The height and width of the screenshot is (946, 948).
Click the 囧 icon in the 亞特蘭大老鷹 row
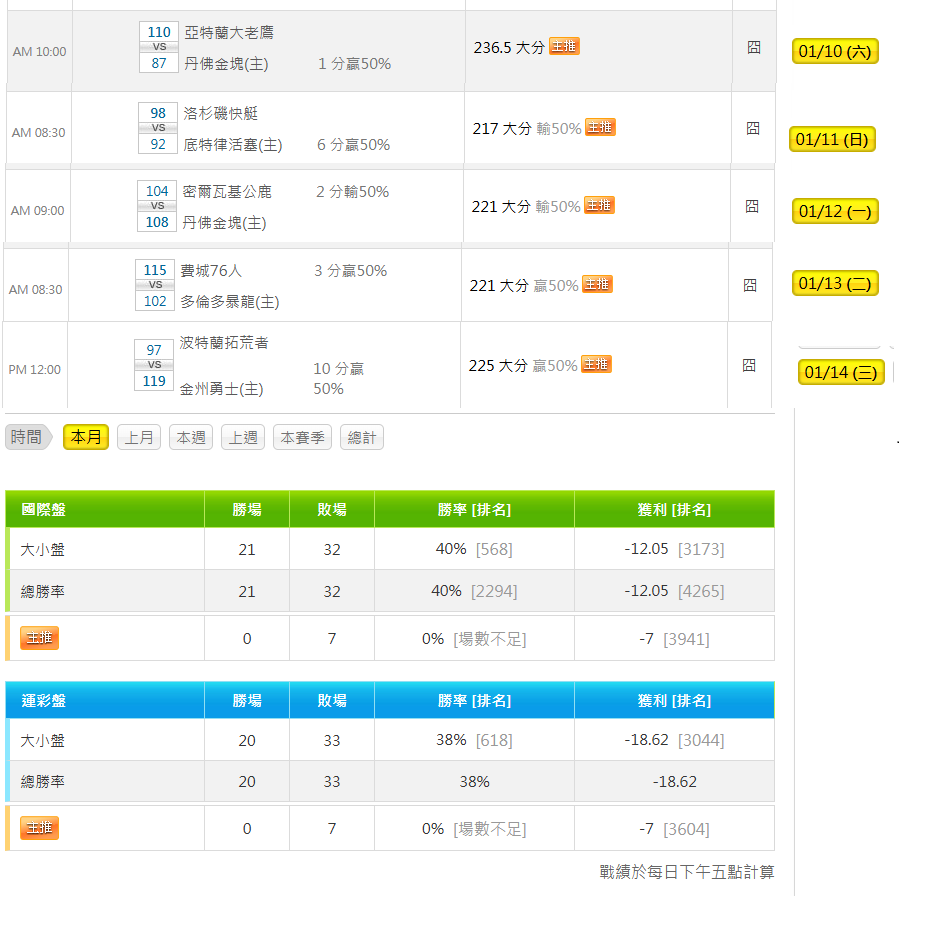754,47
